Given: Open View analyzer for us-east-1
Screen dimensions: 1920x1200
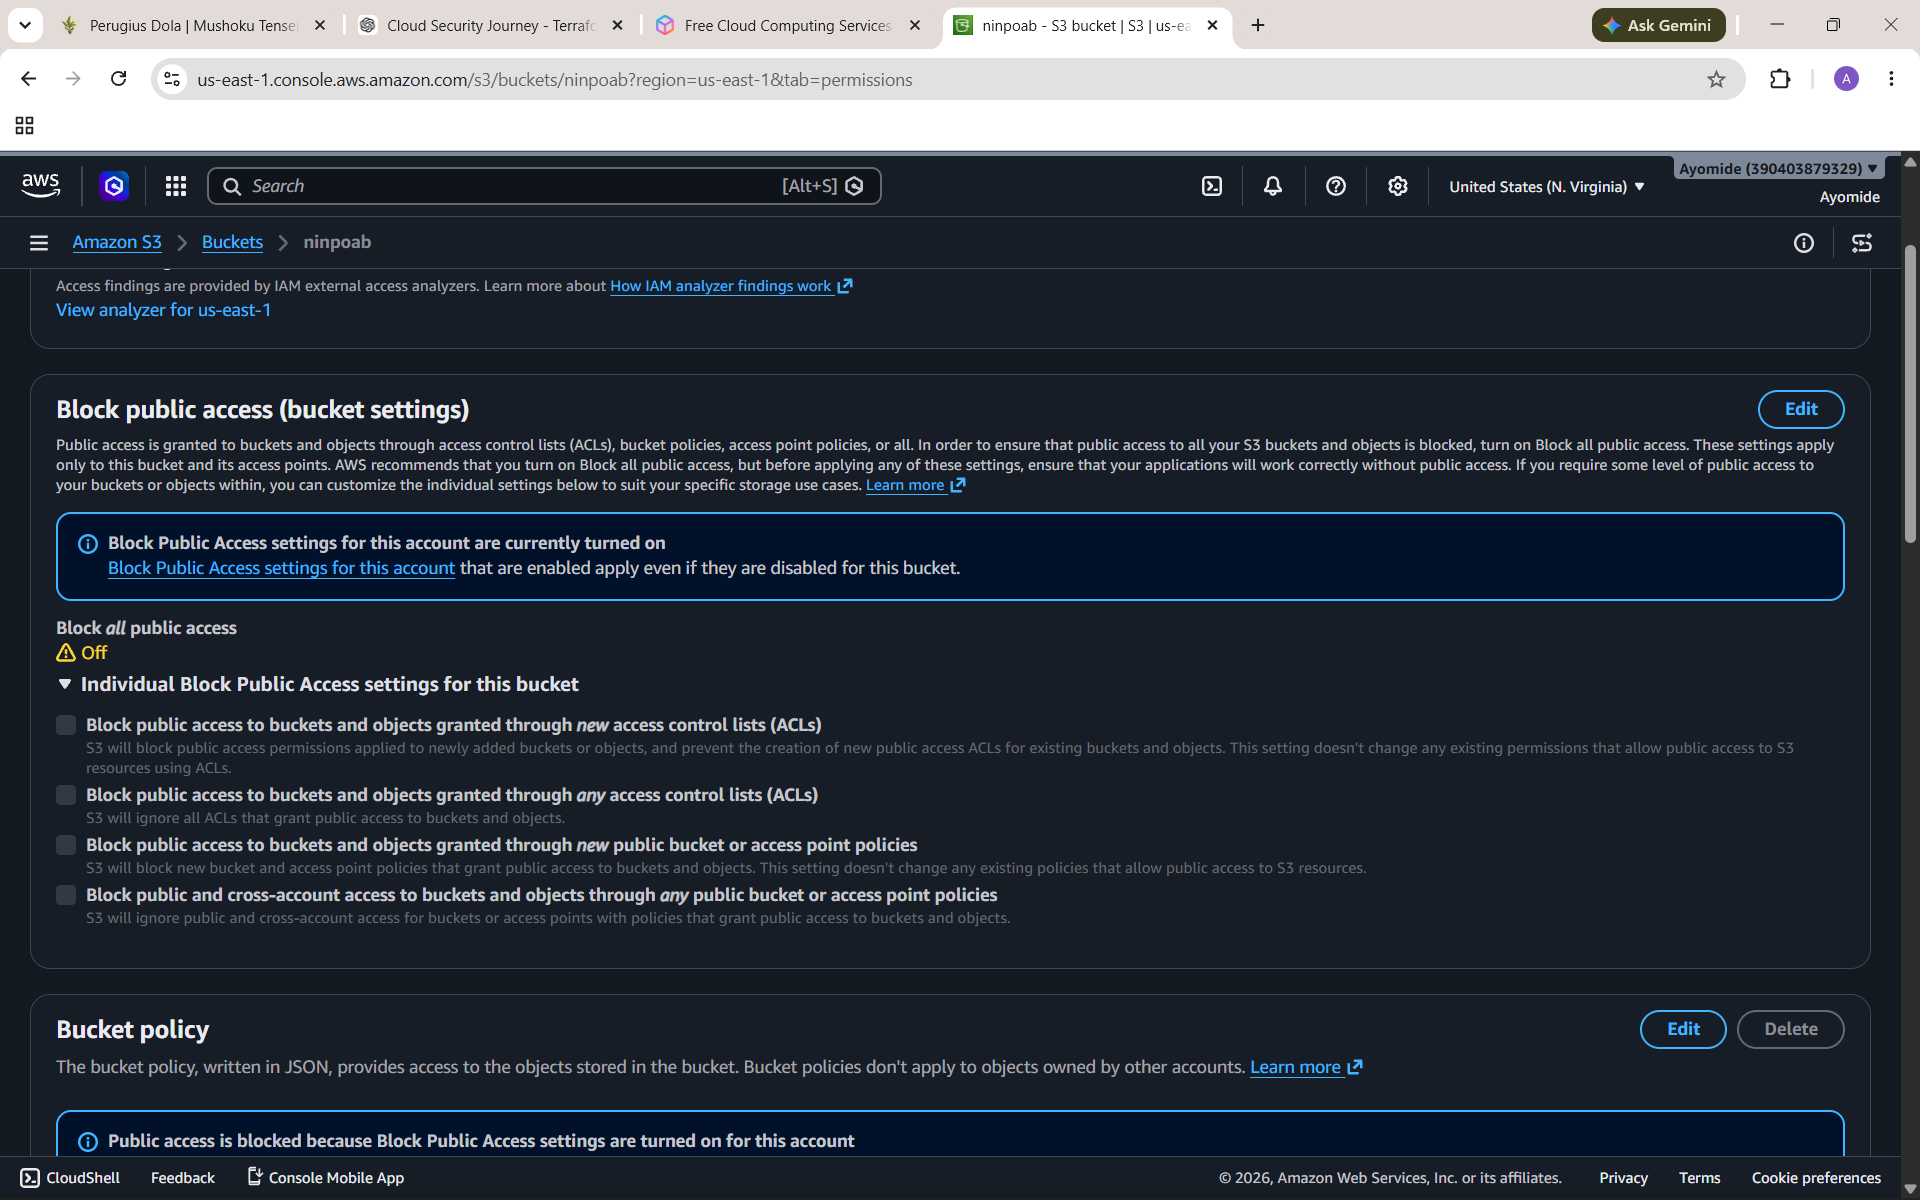Looking at the screenshot, I should pyautogui.click(x=163, y=310).
